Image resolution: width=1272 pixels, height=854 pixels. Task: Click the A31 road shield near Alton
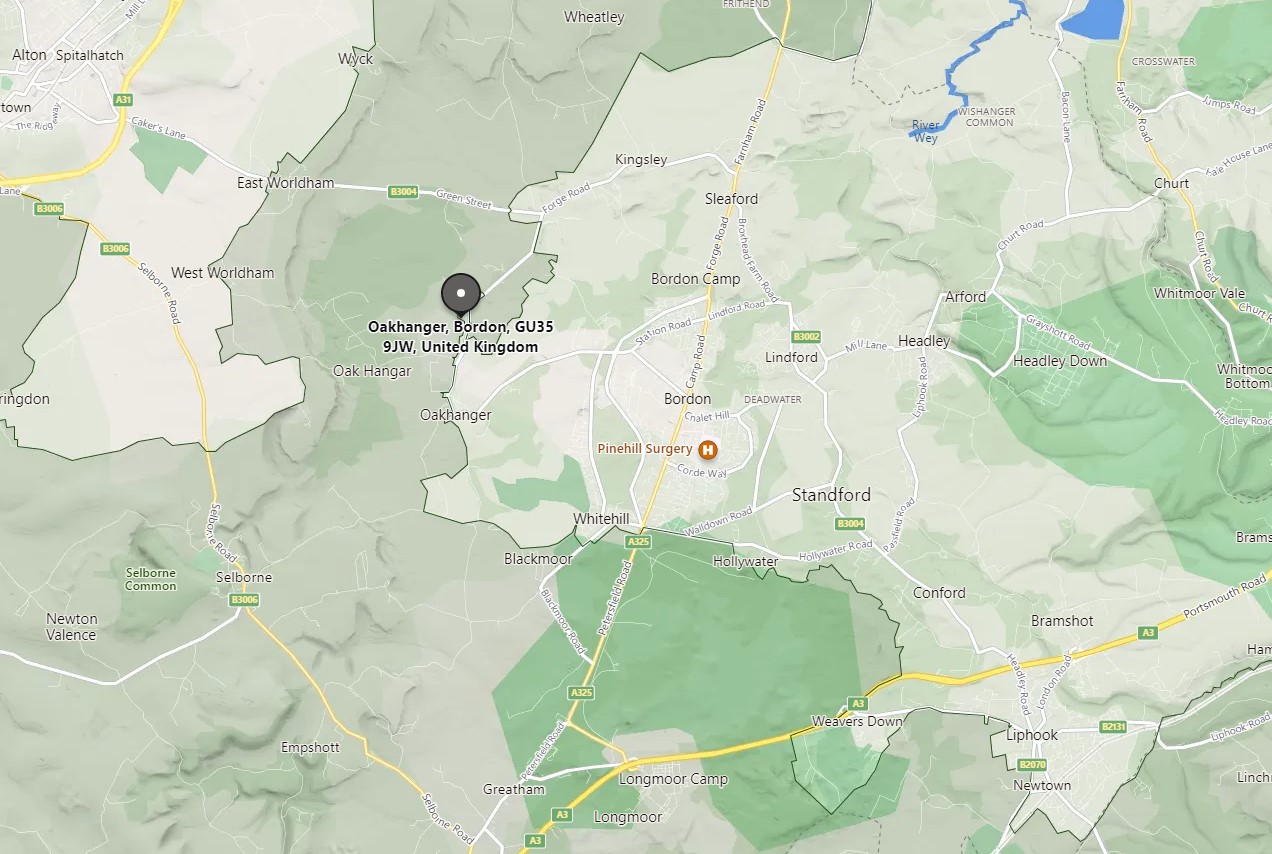[123, 100]
